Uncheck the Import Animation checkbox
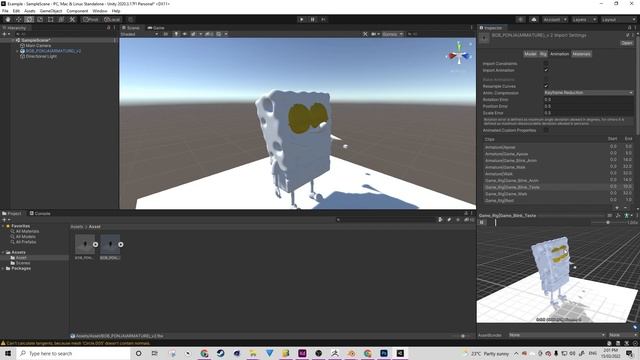The image size is (640, 360). [x=546, y=70]
